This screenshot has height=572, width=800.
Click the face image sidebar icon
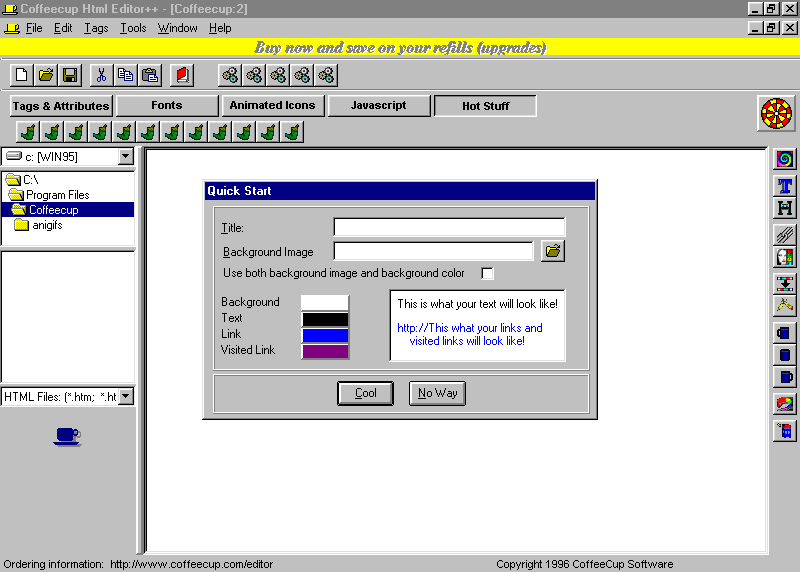click(x=785, y=257)
